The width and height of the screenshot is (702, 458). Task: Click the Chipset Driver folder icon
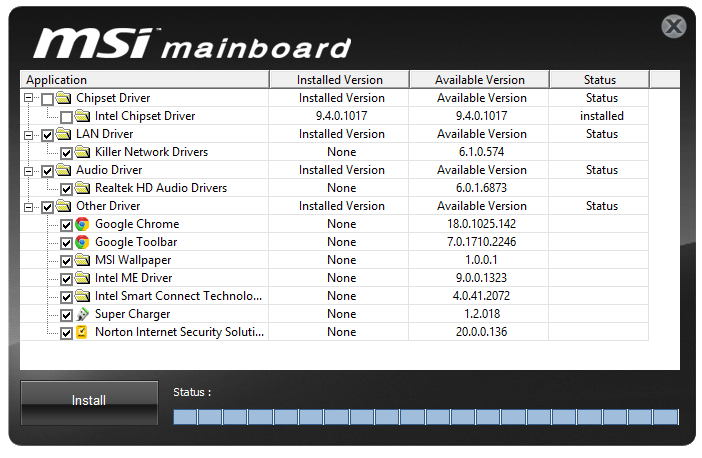(x=64, y=98)
